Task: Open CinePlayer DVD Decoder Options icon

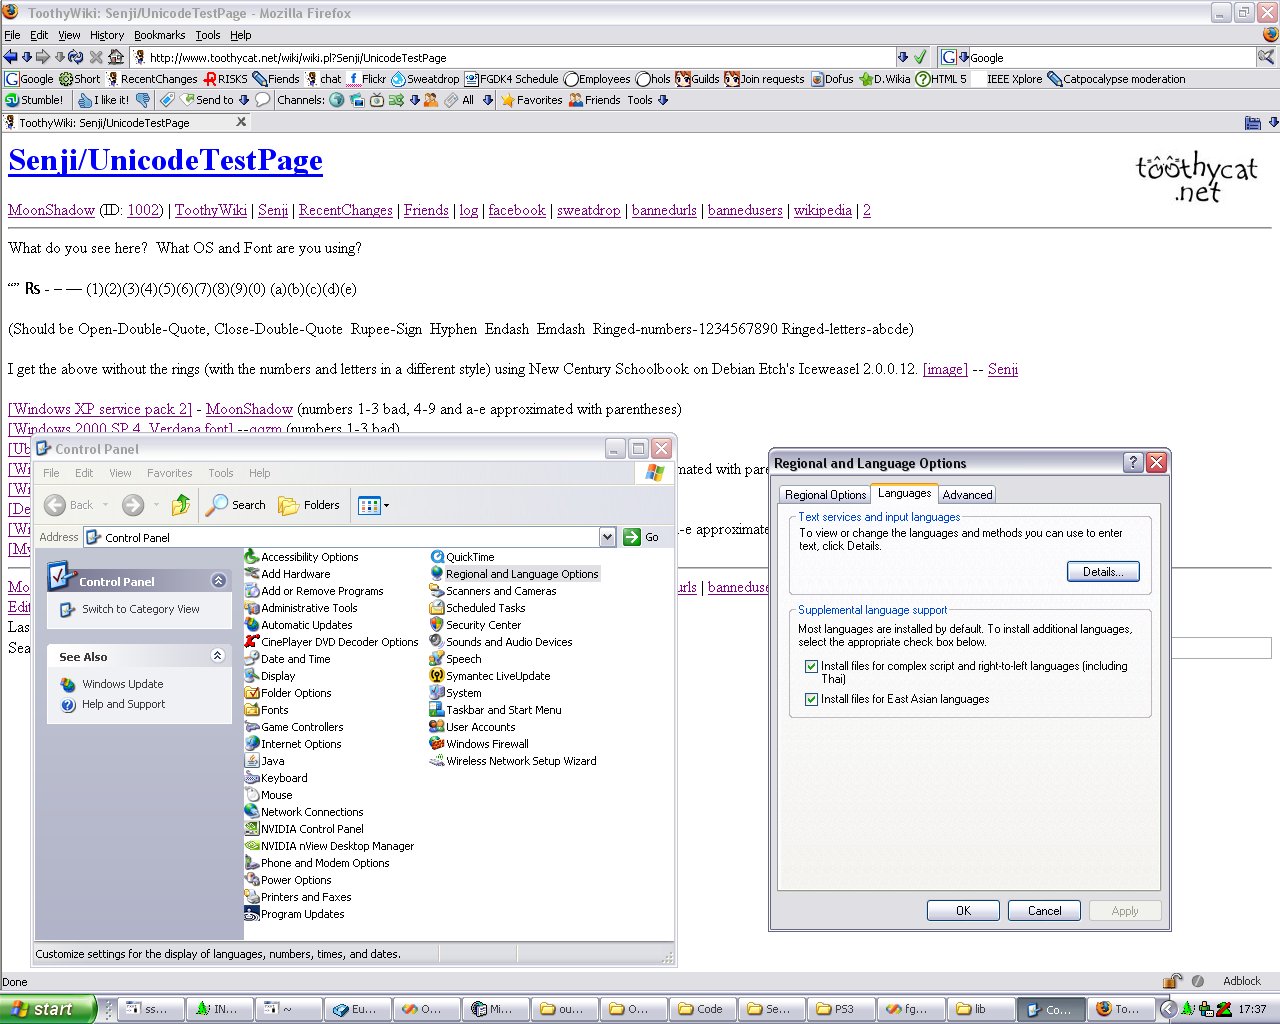Action: click(x=252, y=642)
